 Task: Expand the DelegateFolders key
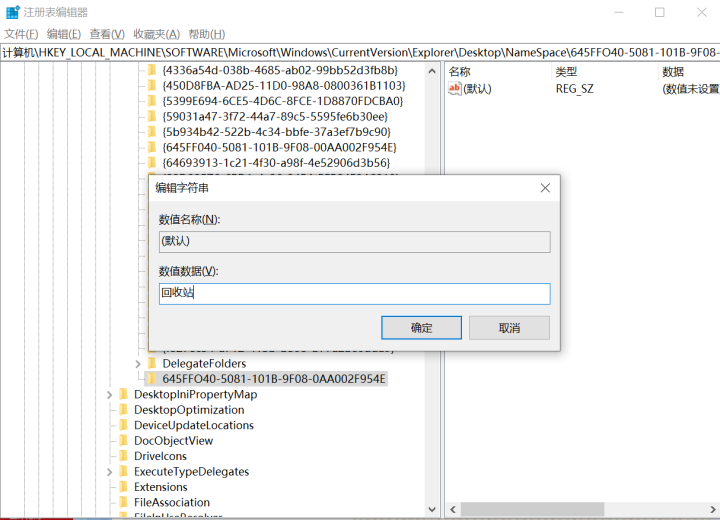[138, 364]
